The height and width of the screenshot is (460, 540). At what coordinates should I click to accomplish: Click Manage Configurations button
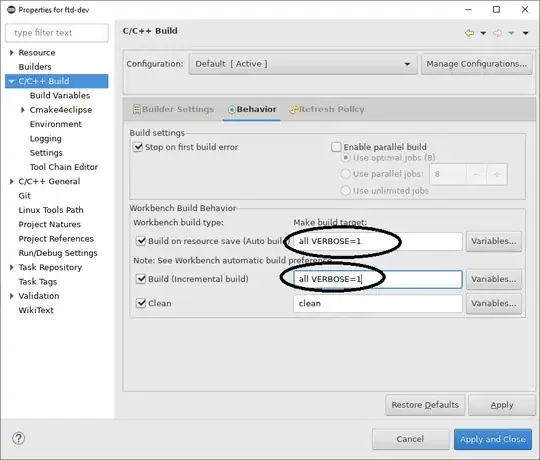pos(477,64)
